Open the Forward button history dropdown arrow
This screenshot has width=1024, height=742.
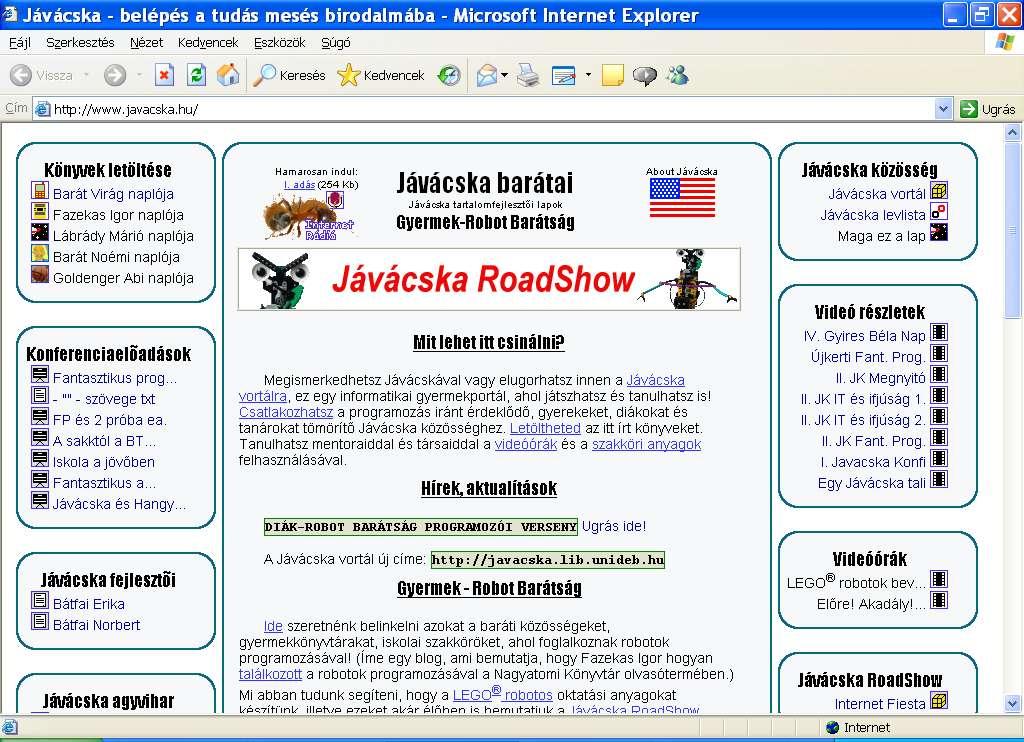click(x=139, y=75)
